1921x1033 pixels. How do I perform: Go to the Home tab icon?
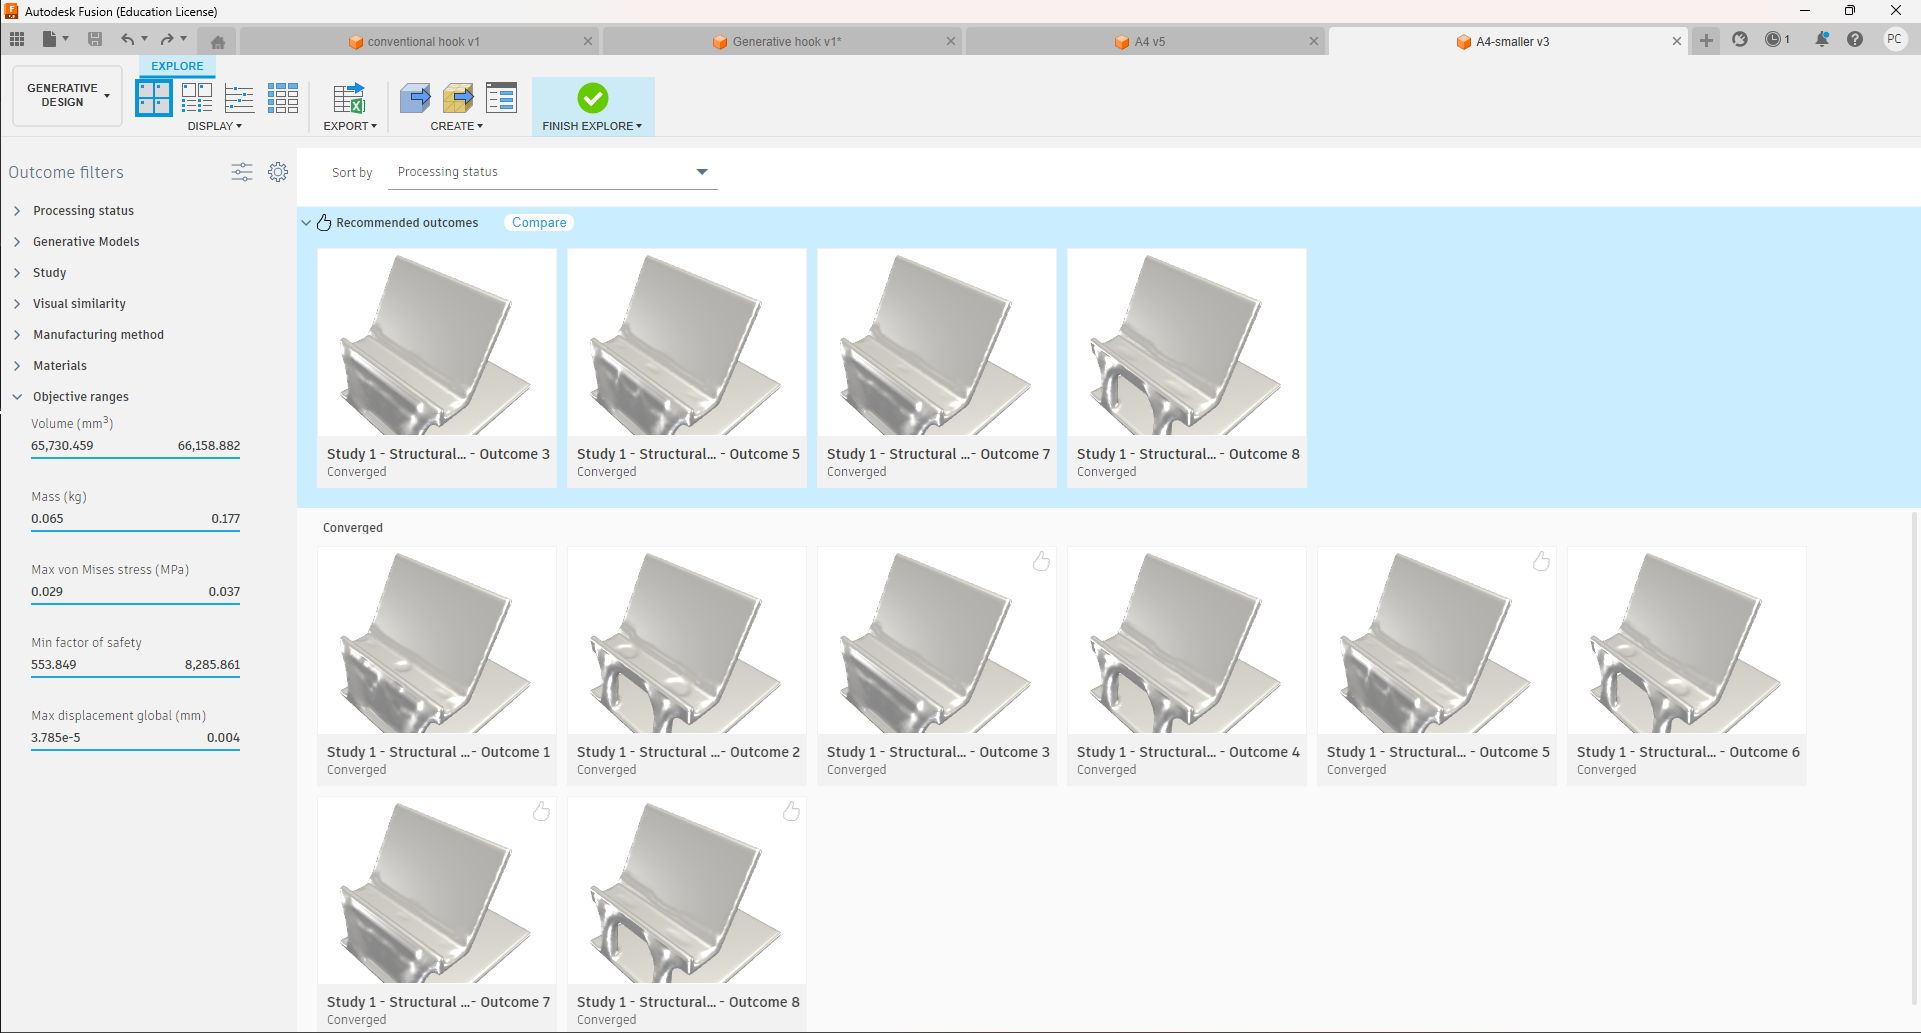pyautogui.click(x=217, y=42)
